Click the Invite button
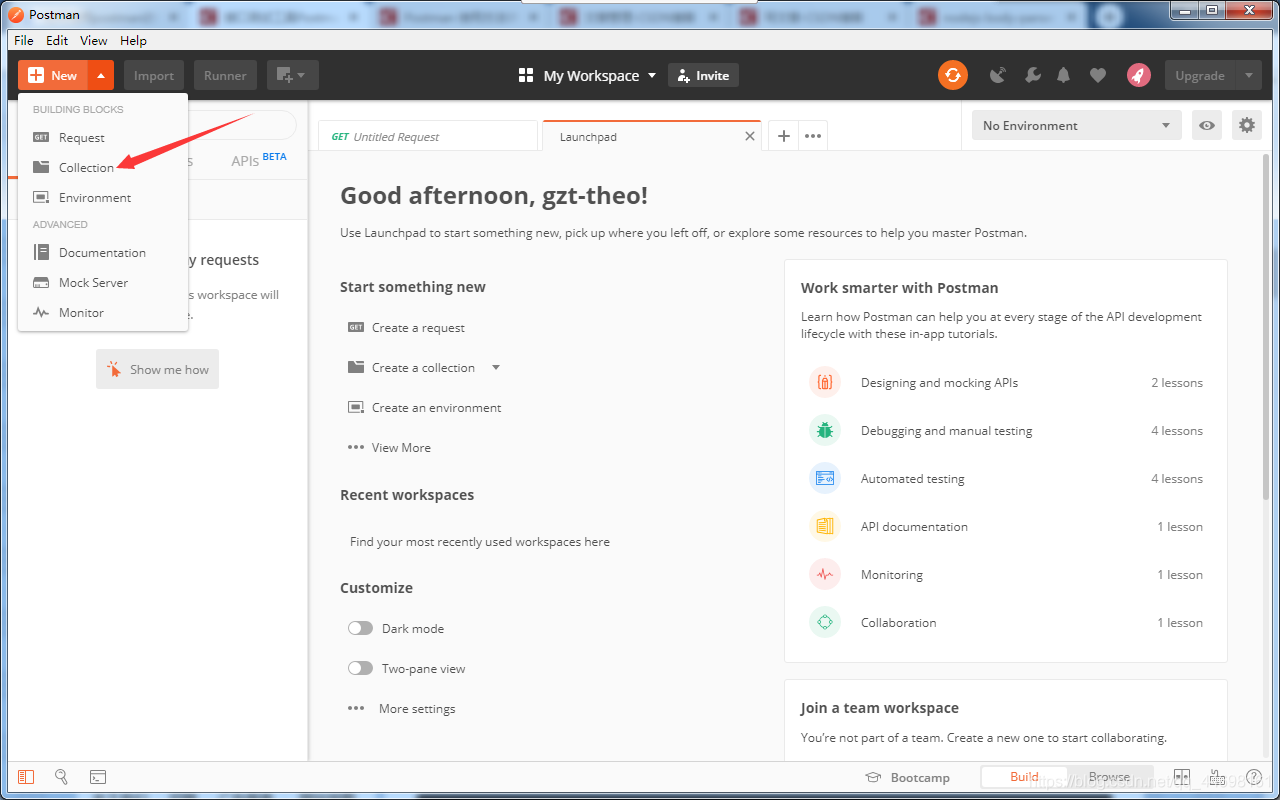 (x=703, y=76)
